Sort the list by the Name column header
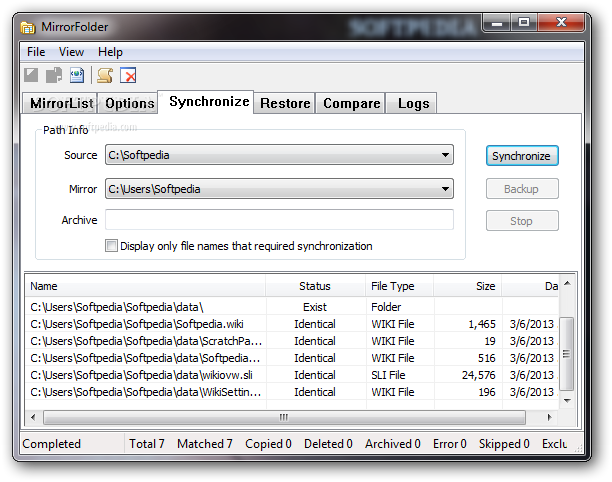This screenshot has width=612, height=482. 145,286
